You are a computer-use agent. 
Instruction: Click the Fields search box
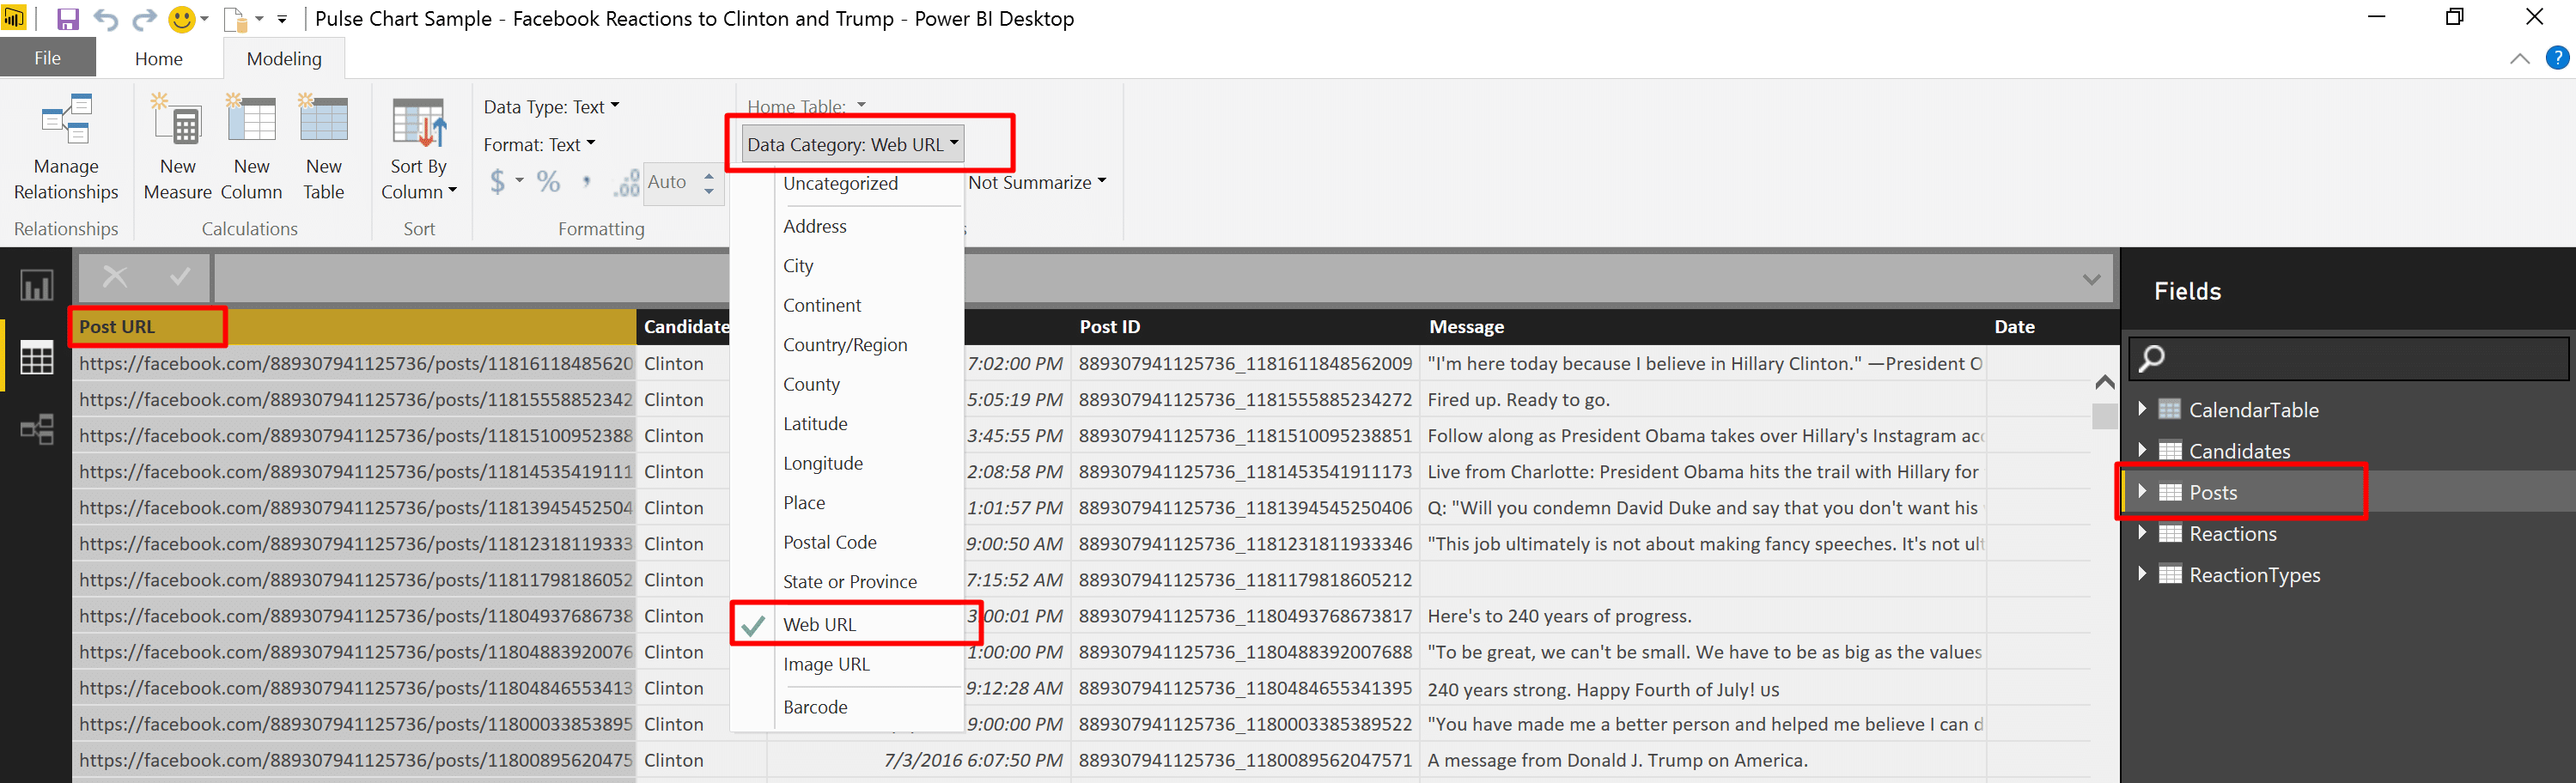[x=2349, y=358]
